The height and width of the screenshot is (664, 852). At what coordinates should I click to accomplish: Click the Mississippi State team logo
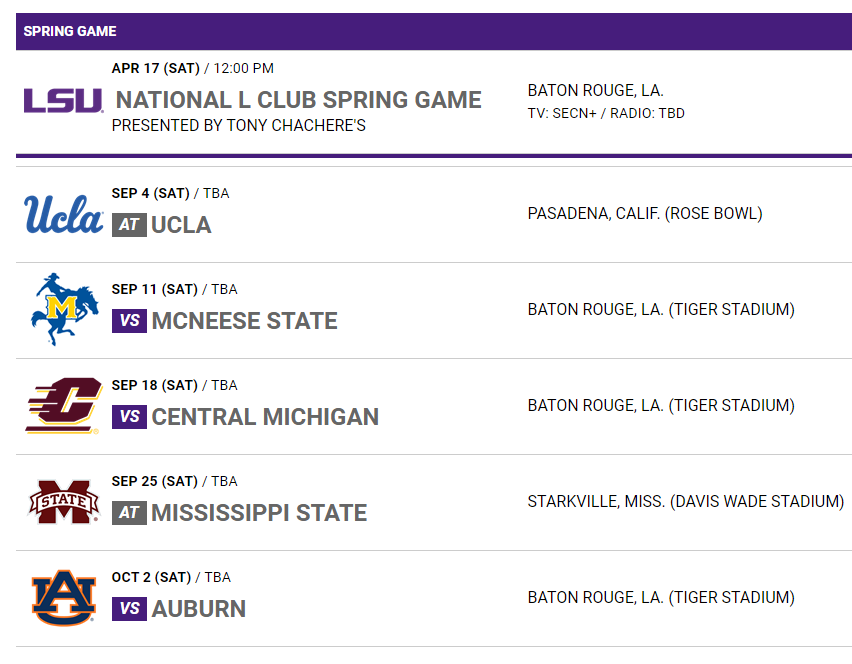tap(63, 503)
